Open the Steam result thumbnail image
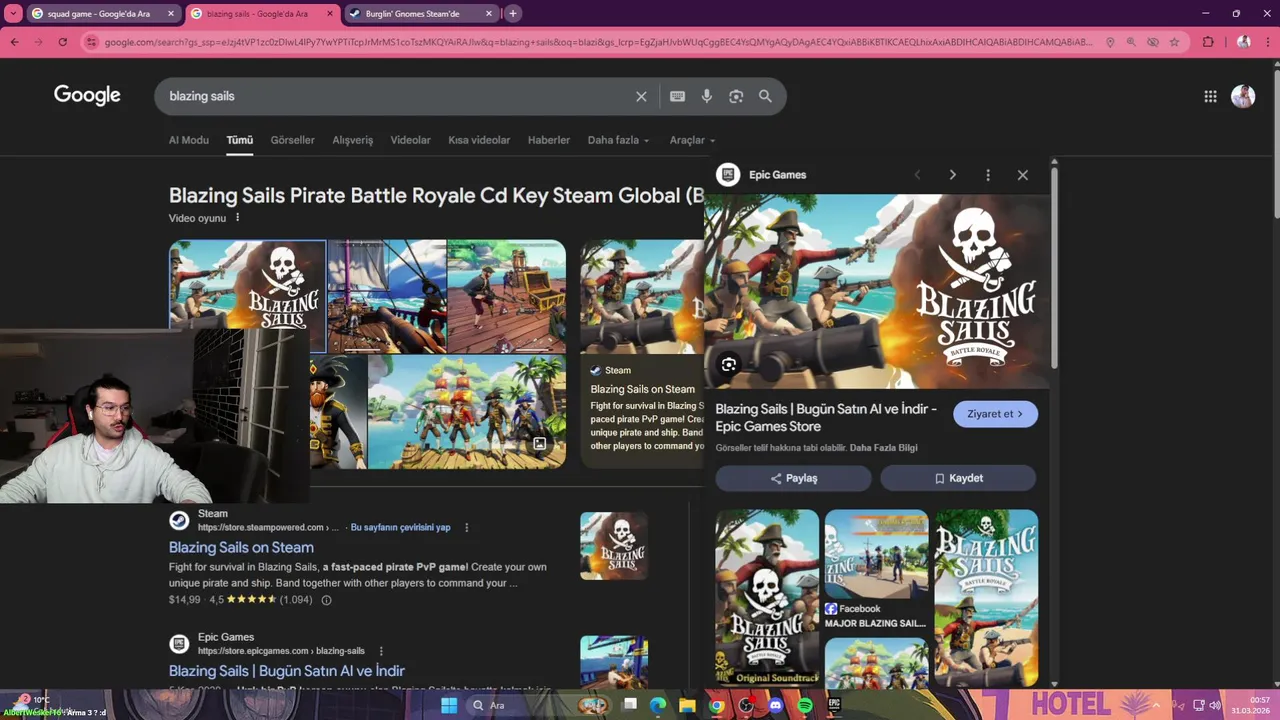1280x720 pixels. (614, 546)
